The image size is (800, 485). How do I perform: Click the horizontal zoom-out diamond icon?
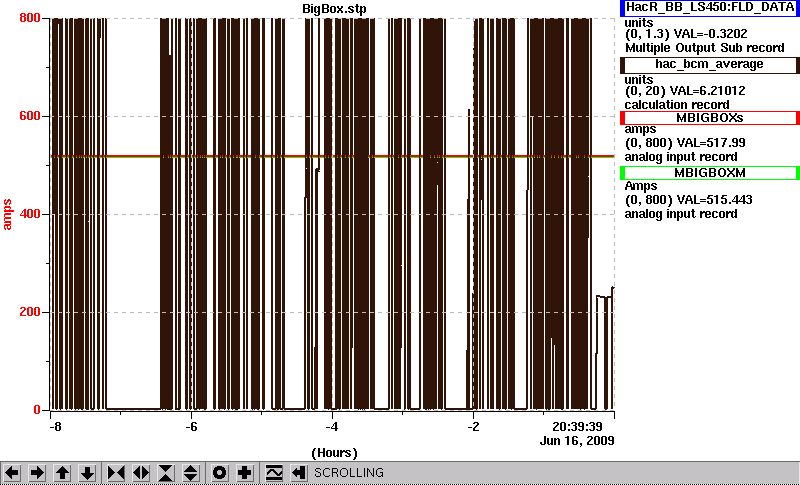click(141, 473)
